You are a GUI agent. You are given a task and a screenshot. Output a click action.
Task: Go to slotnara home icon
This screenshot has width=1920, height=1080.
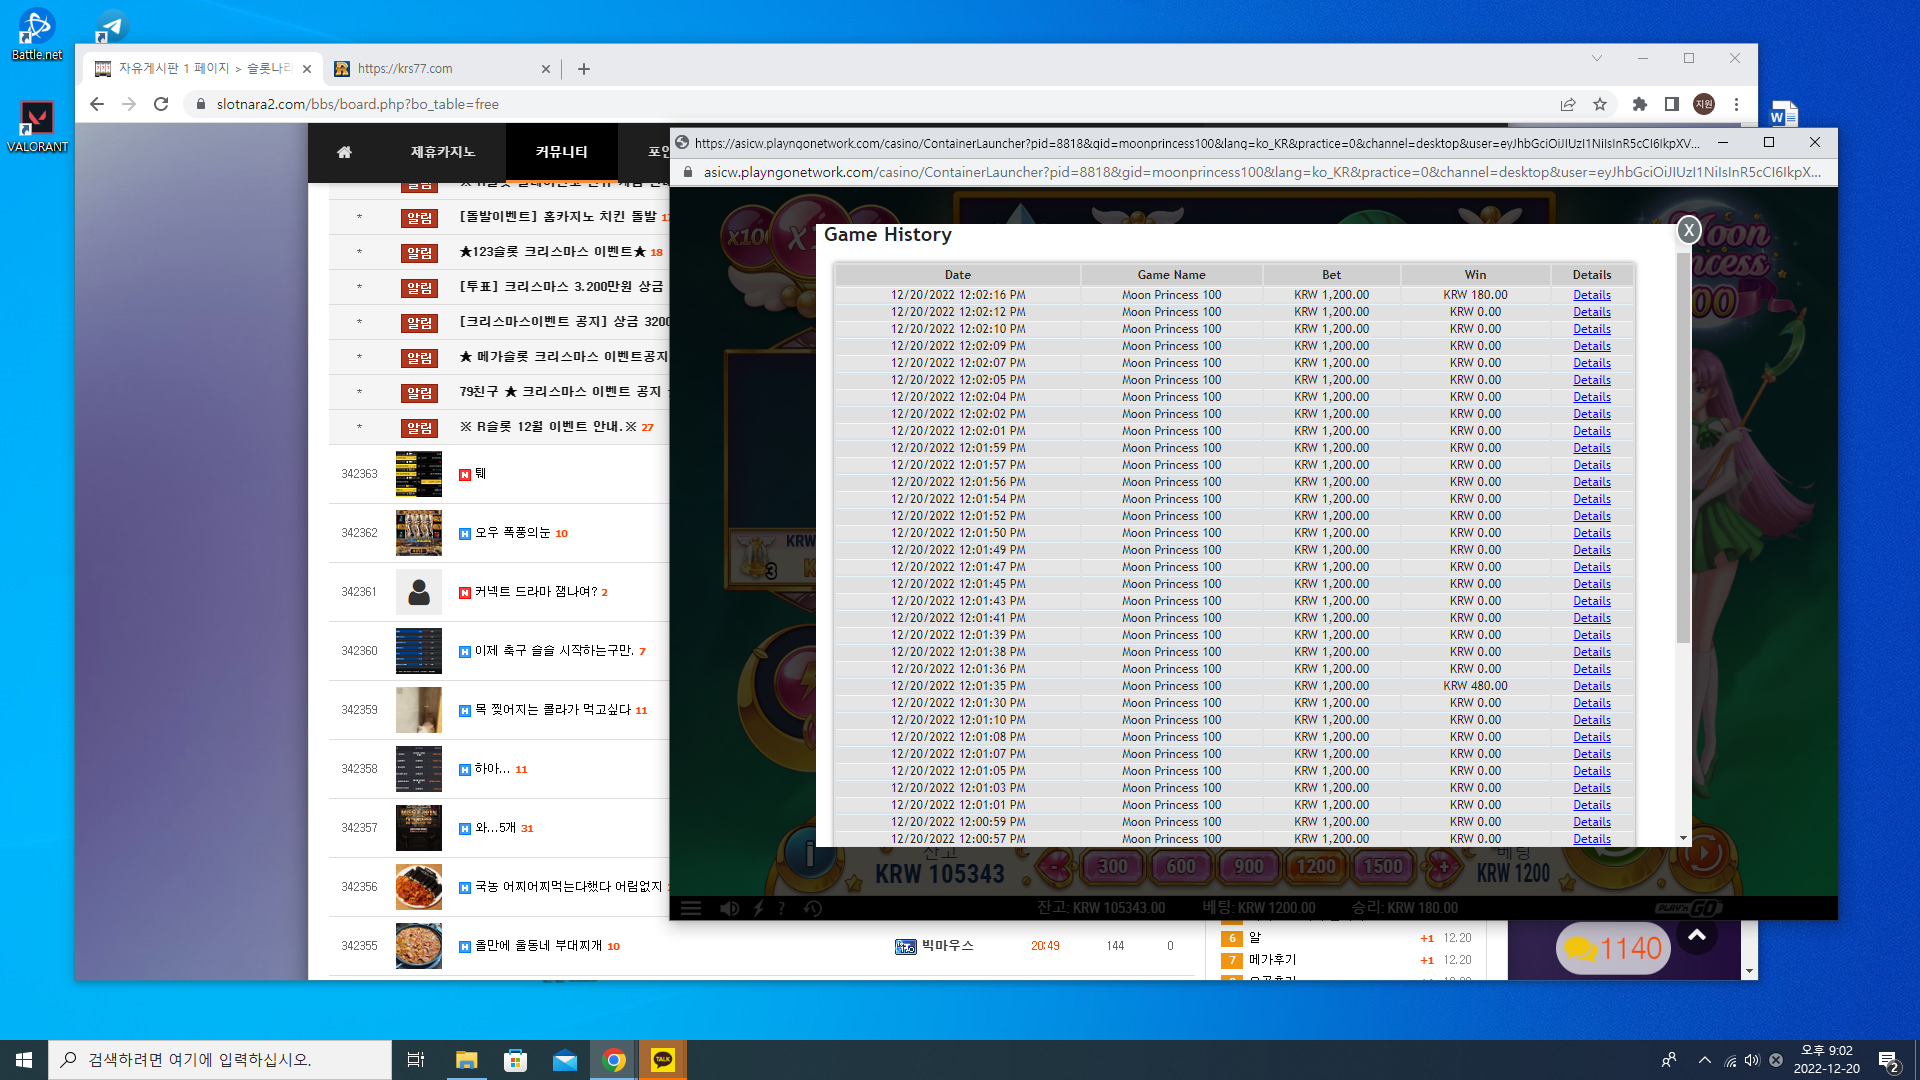pyautogui.click(x=344, y=152)
